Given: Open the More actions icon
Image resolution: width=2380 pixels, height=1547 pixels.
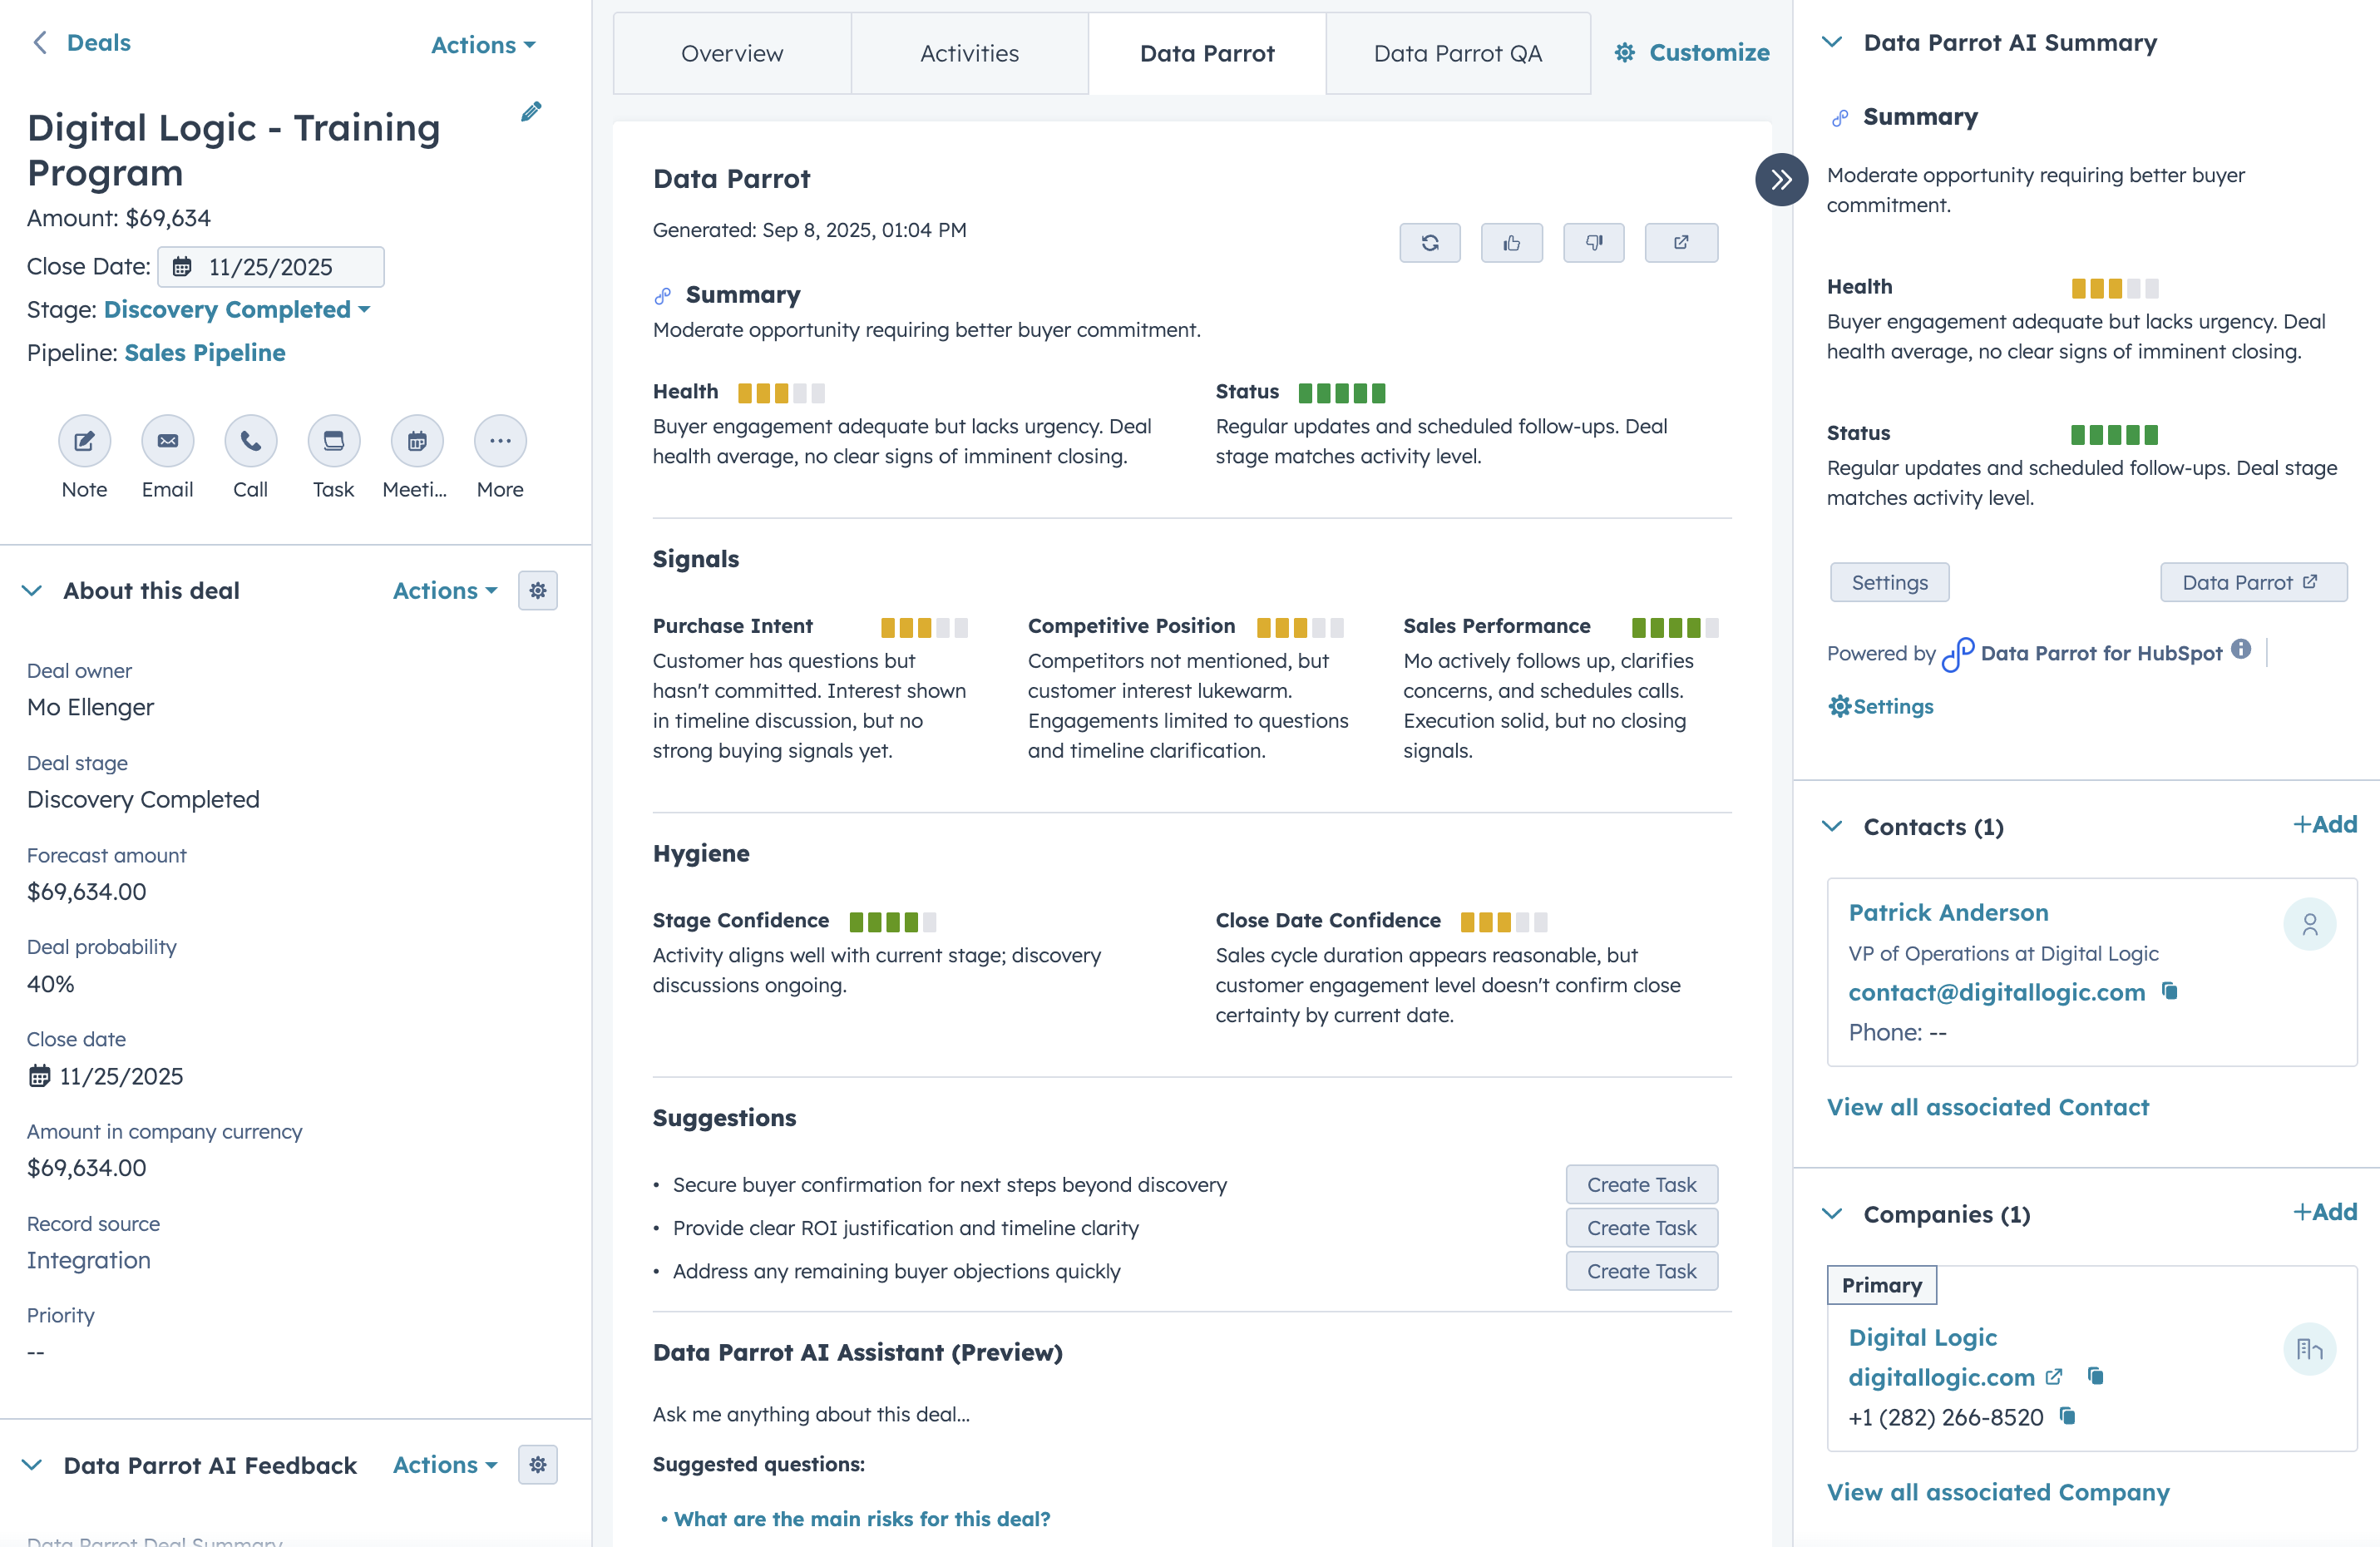Looking at the screenshot, I should [x=498, y=441].
